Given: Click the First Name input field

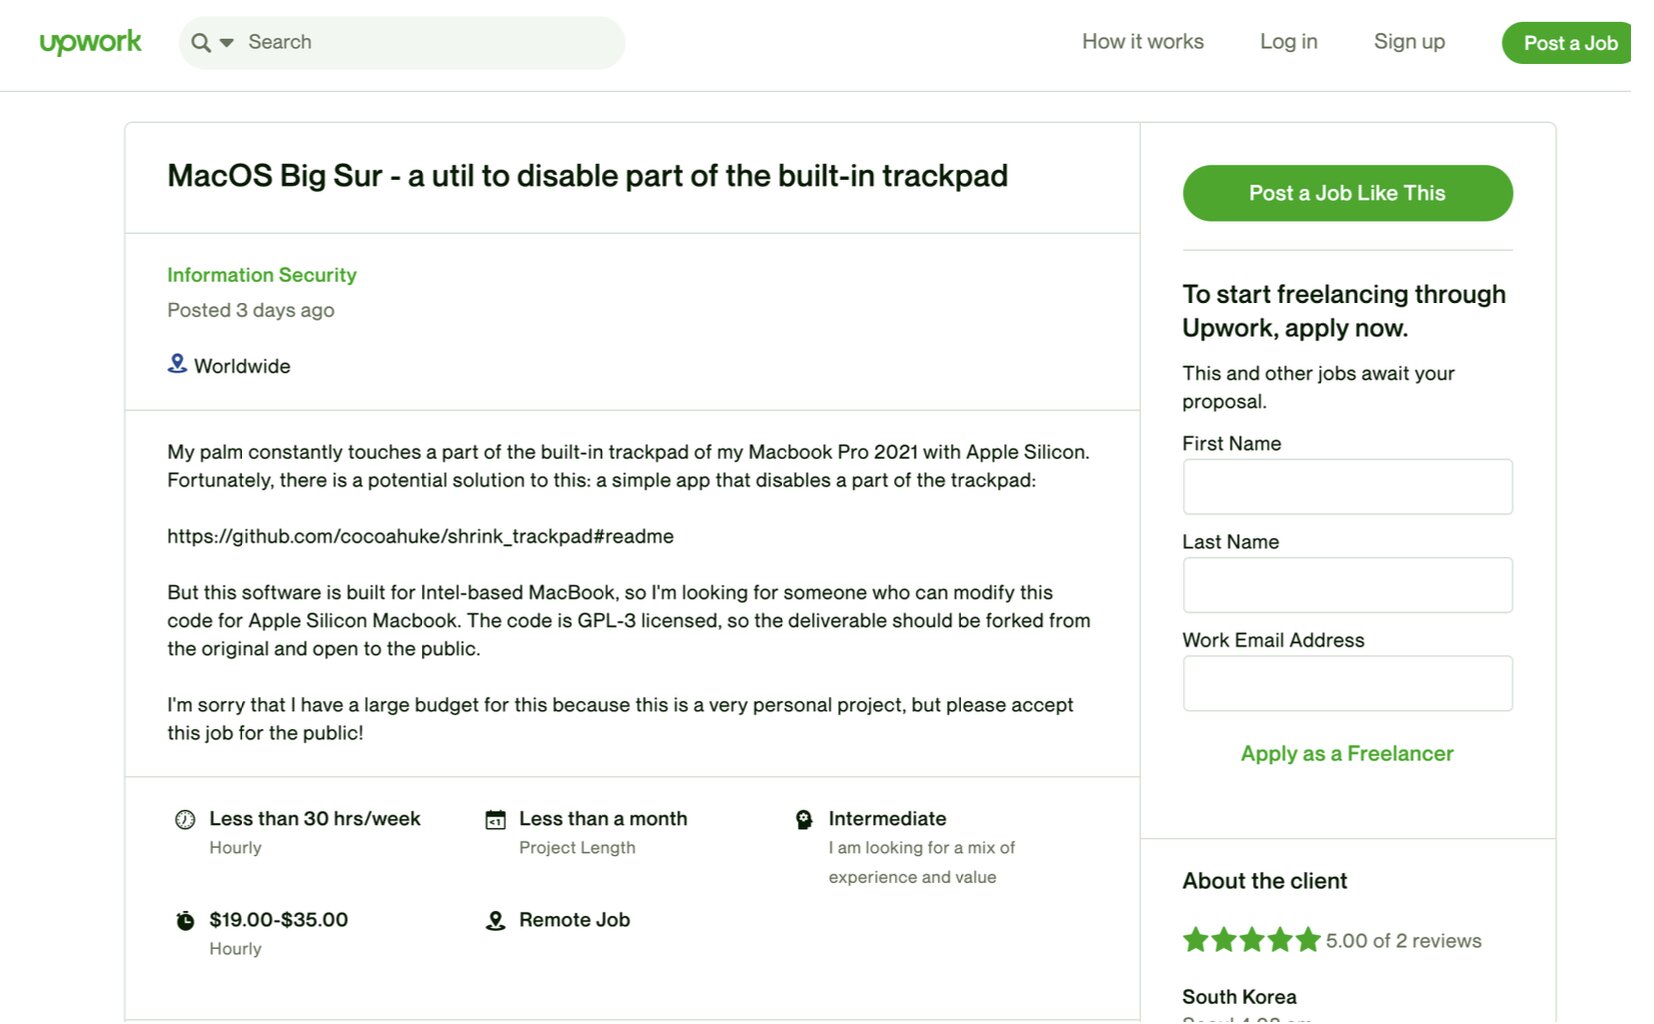Looking at the screenshot, I should point(1347,487).
